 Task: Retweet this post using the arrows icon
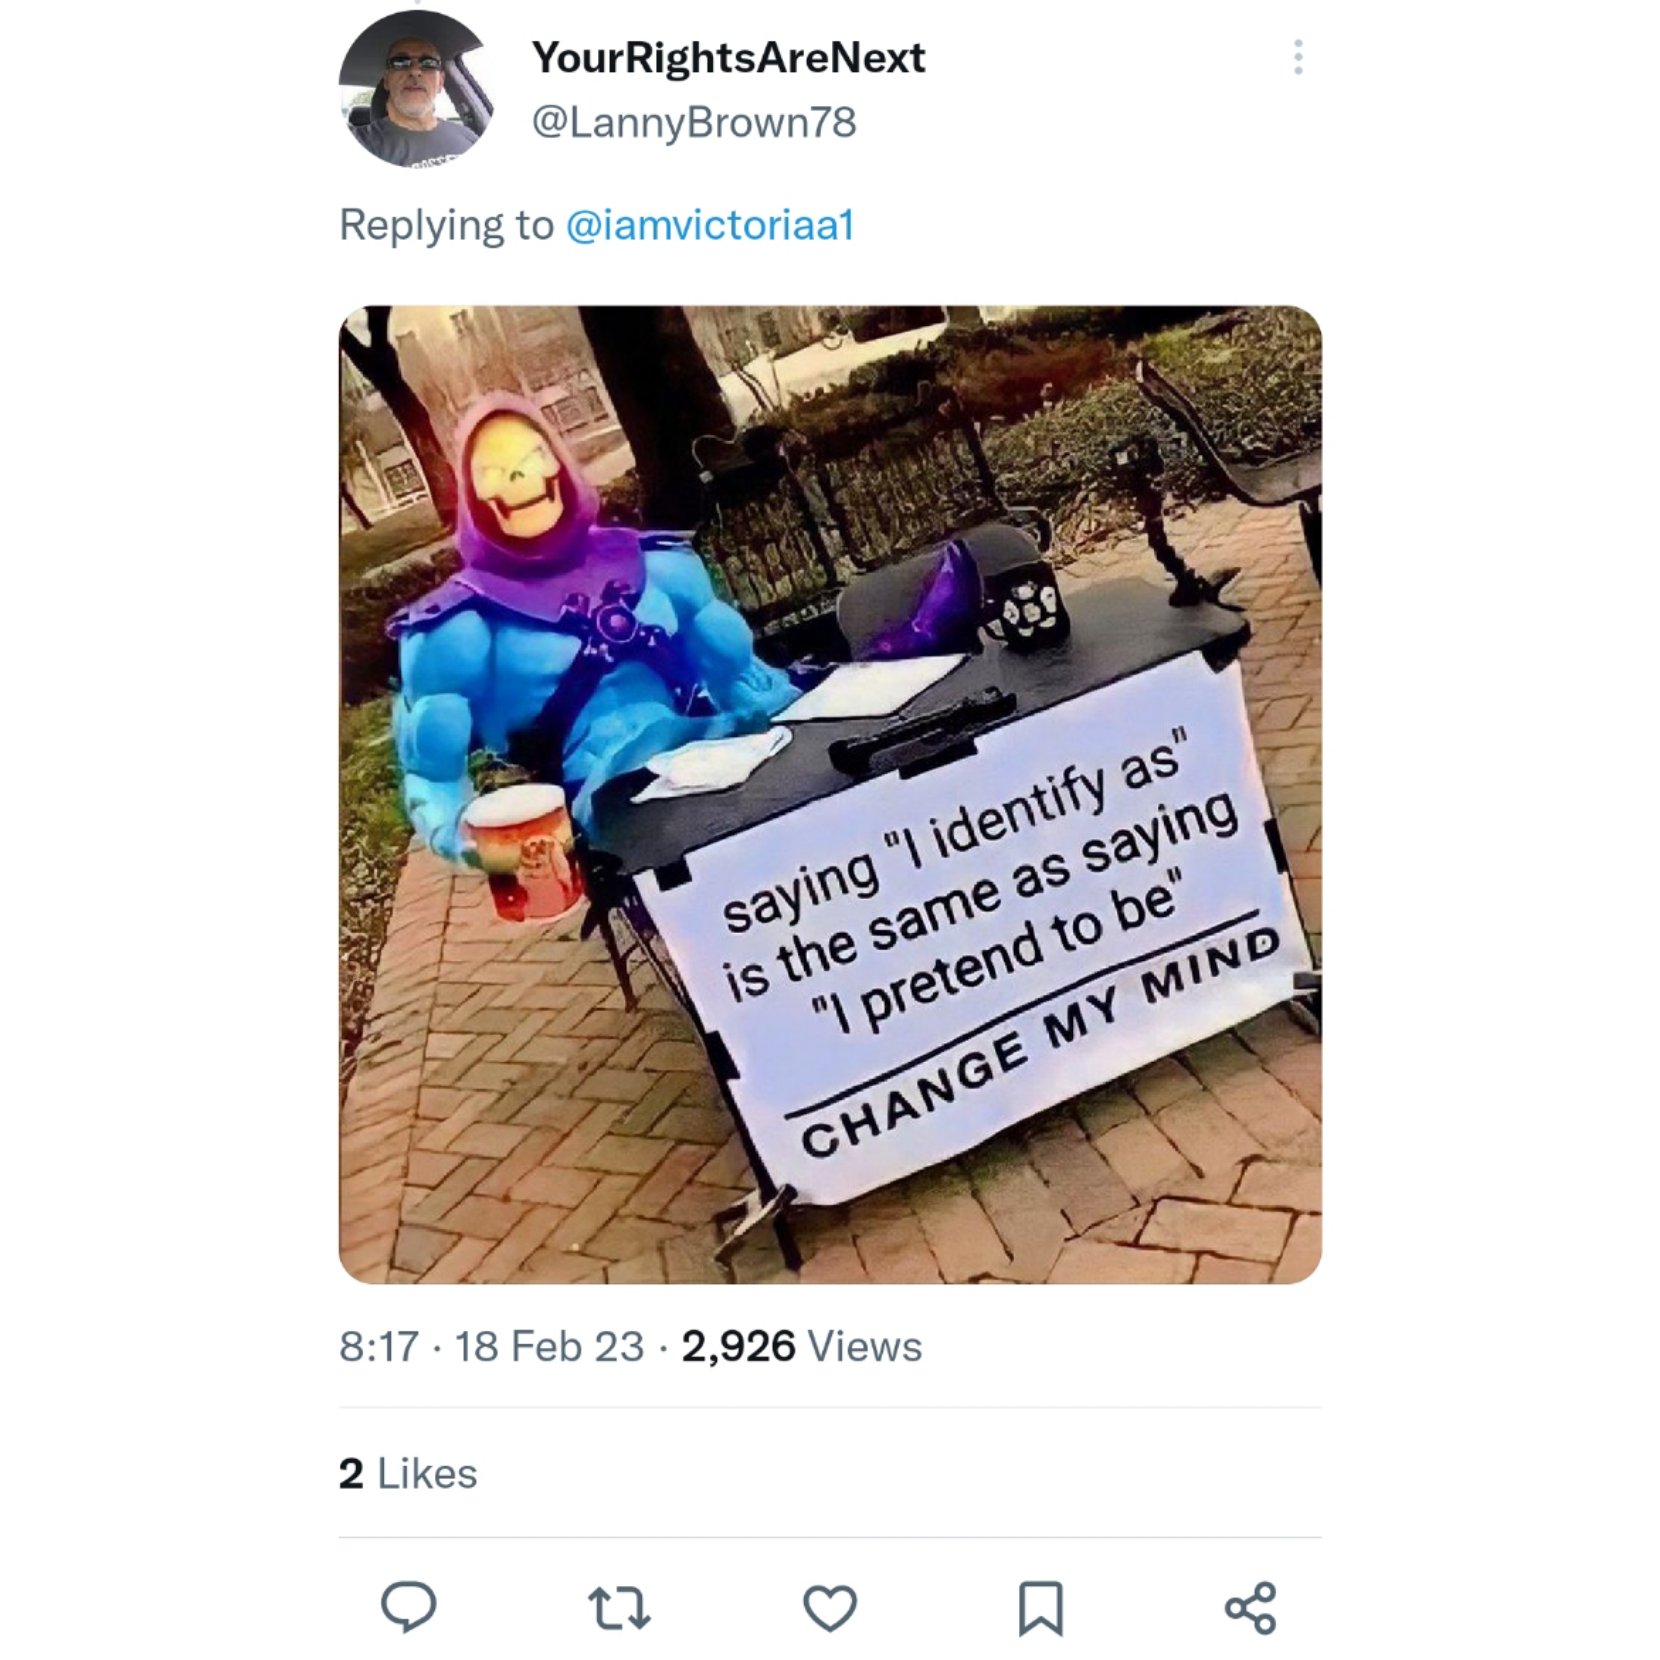619,1608
